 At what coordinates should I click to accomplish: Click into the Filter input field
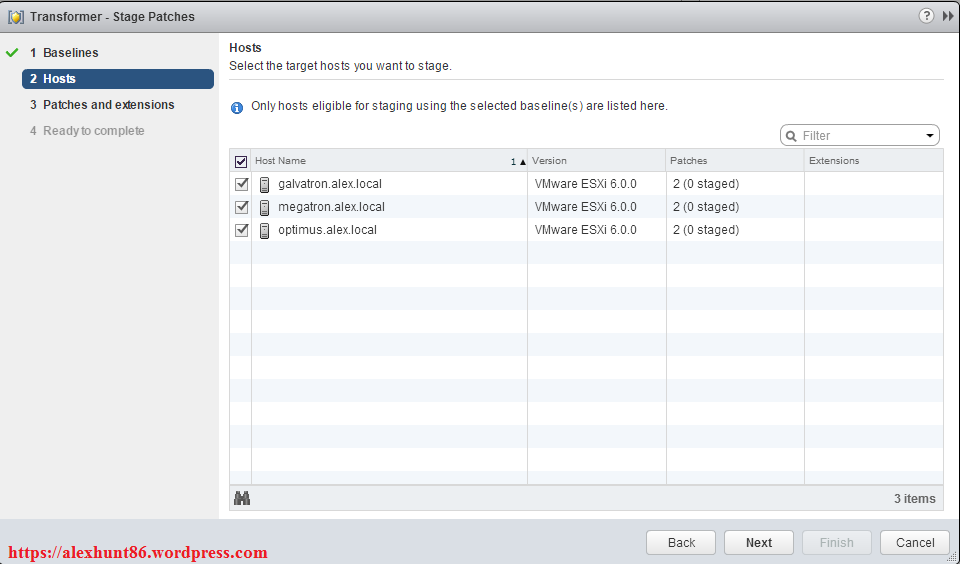coord(860,135)
